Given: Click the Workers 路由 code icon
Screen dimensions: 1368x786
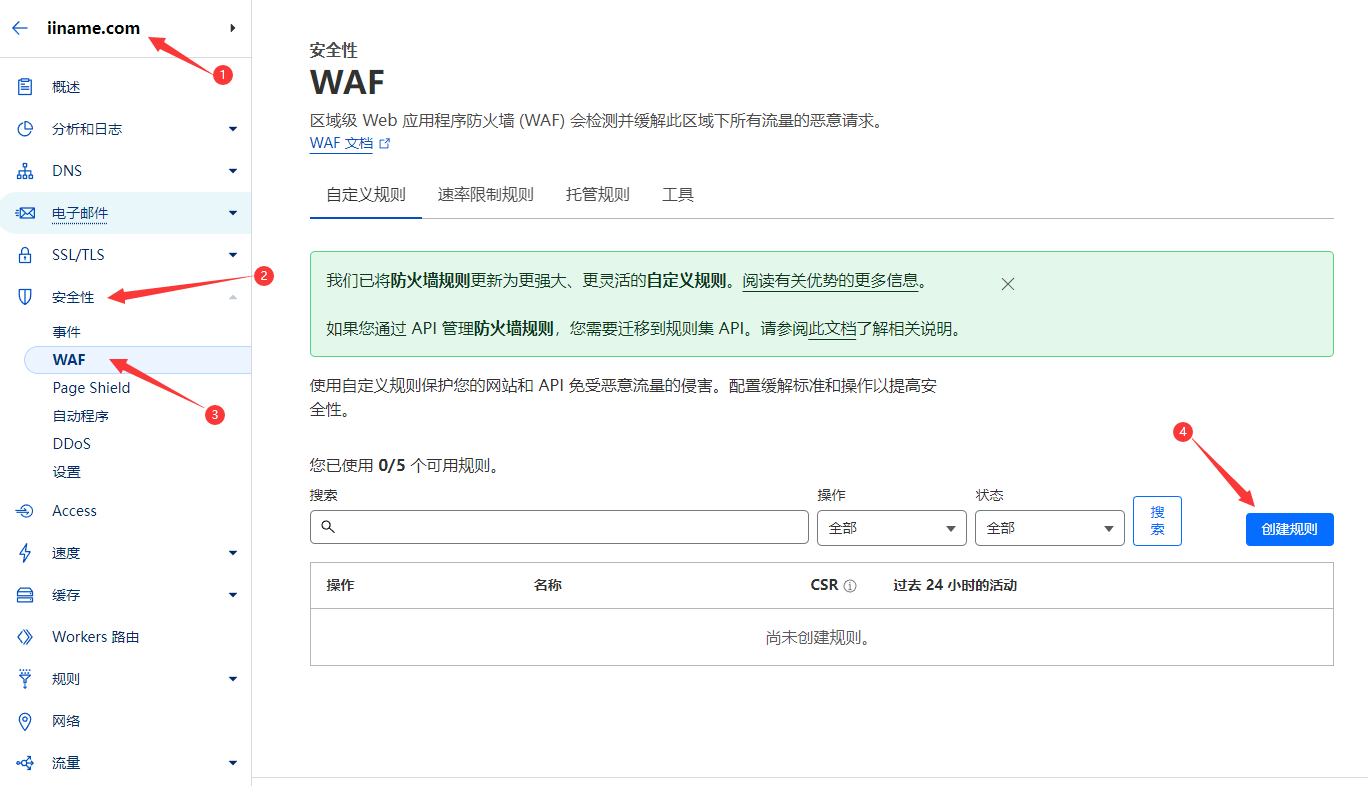Looking at the screenshot, I should (26, 637).
